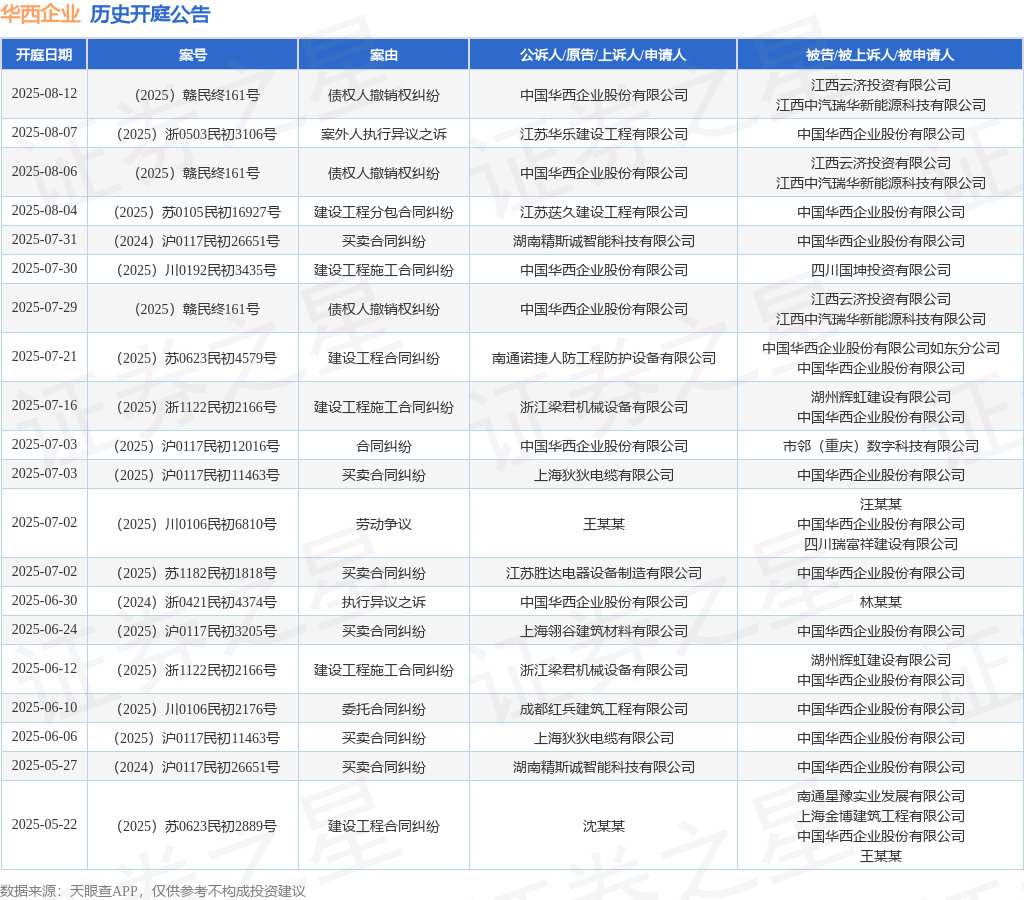Click defendant 汪某某

coord(880,504)
